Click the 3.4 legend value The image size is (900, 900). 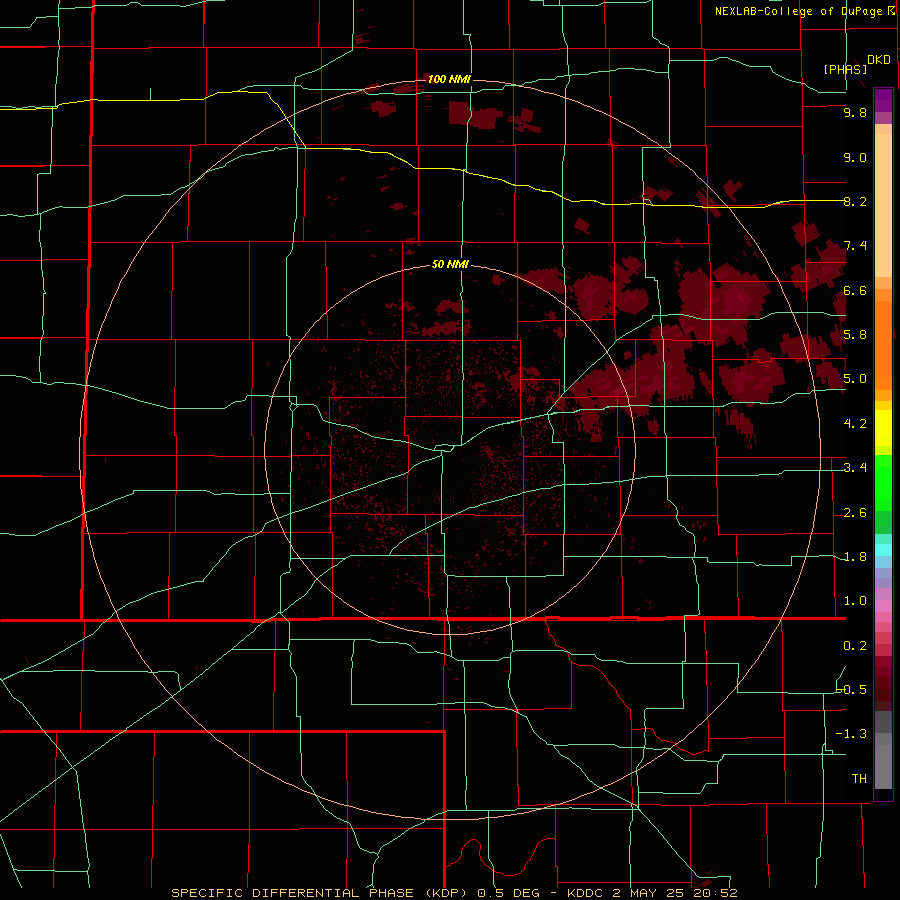(x=855, y=468)
